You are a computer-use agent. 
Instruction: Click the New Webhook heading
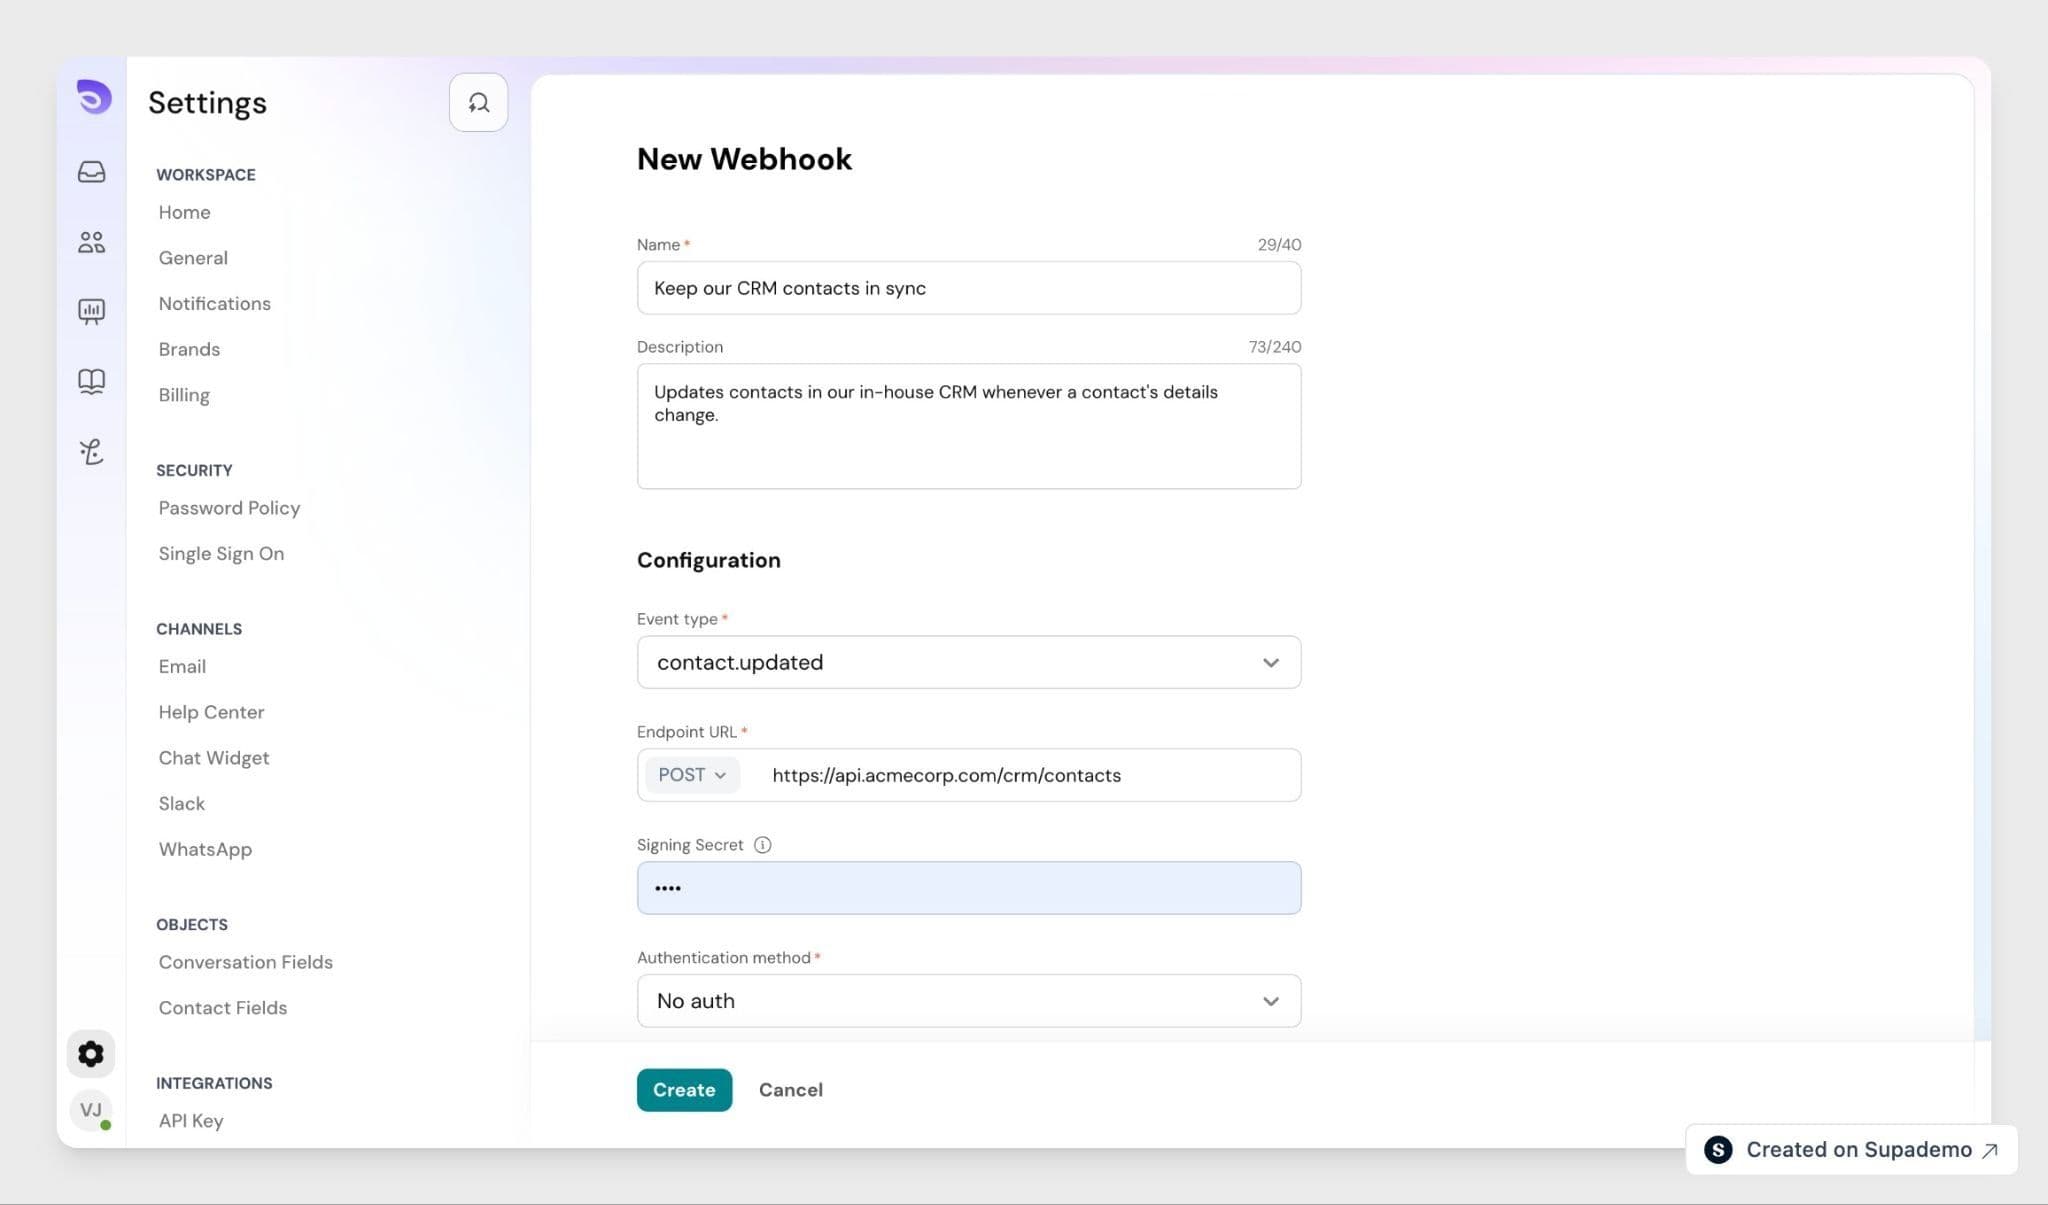coord(744,159)
